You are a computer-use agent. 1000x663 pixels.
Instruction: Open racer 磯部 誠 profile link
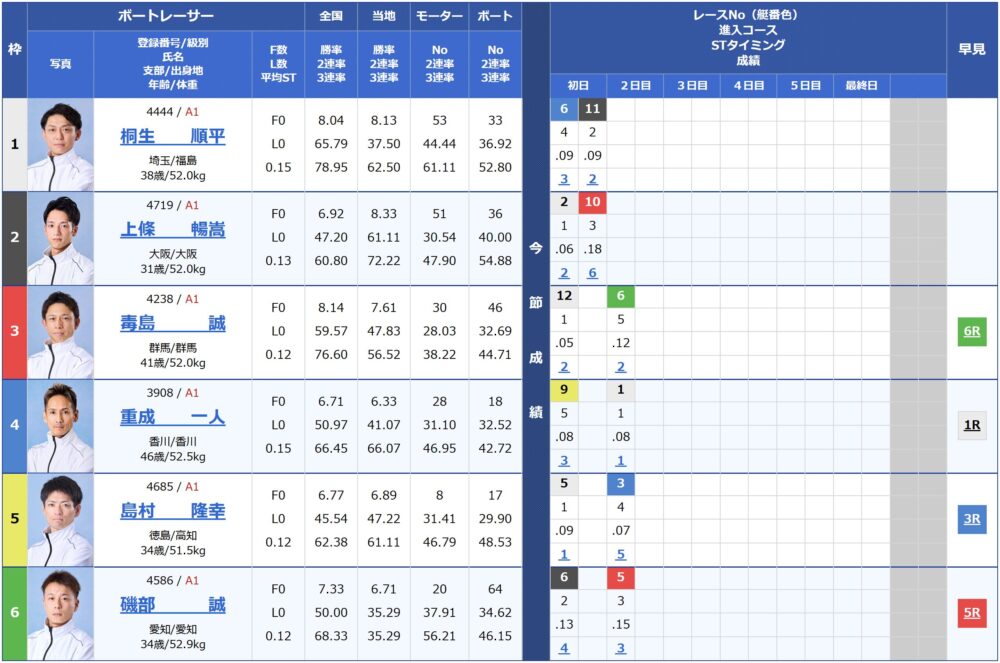point(173,604)
